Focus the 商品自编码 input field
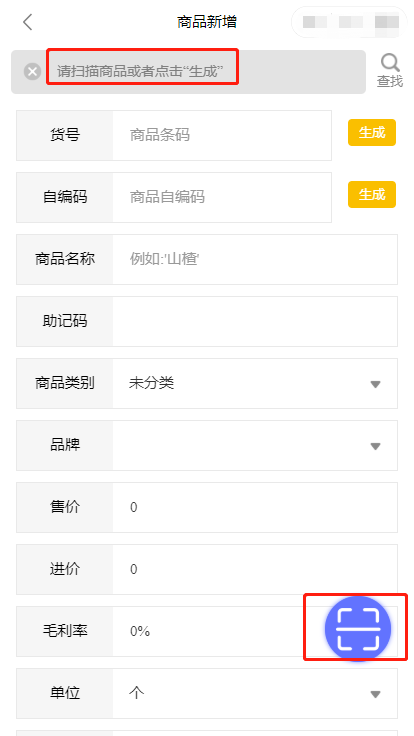This screenshot has width=414, height=736. click(x=222, y=197)
